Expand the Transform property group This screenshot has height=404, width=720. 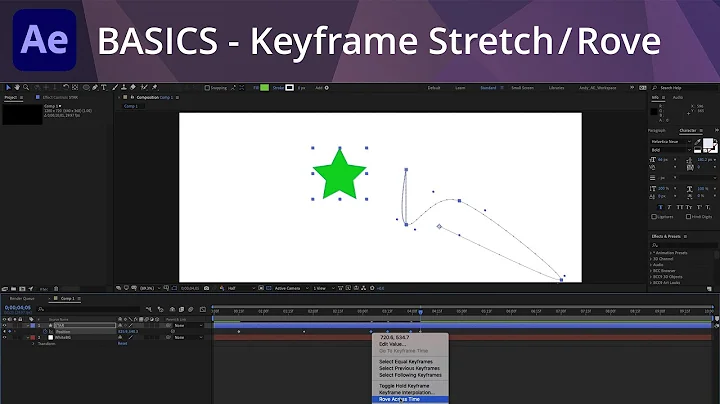pyautogui.click(x=33, y=343)
